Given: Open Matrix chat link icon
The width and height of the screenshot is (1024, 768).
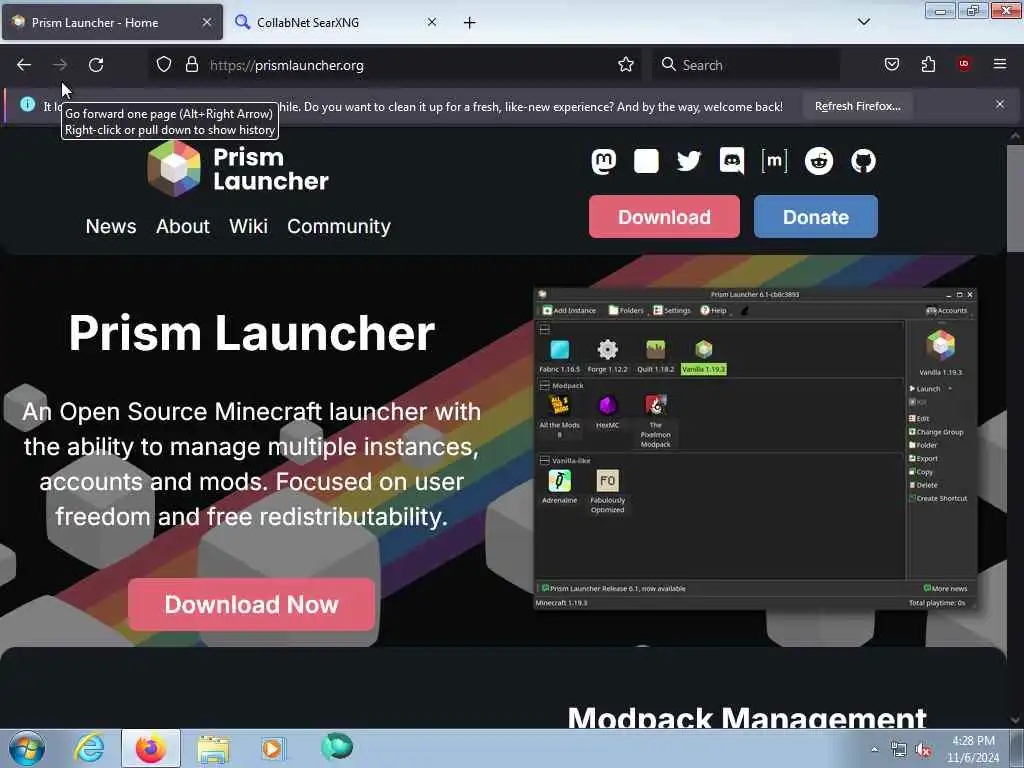Looking at the screenshot, I should [x=774, y=161].
